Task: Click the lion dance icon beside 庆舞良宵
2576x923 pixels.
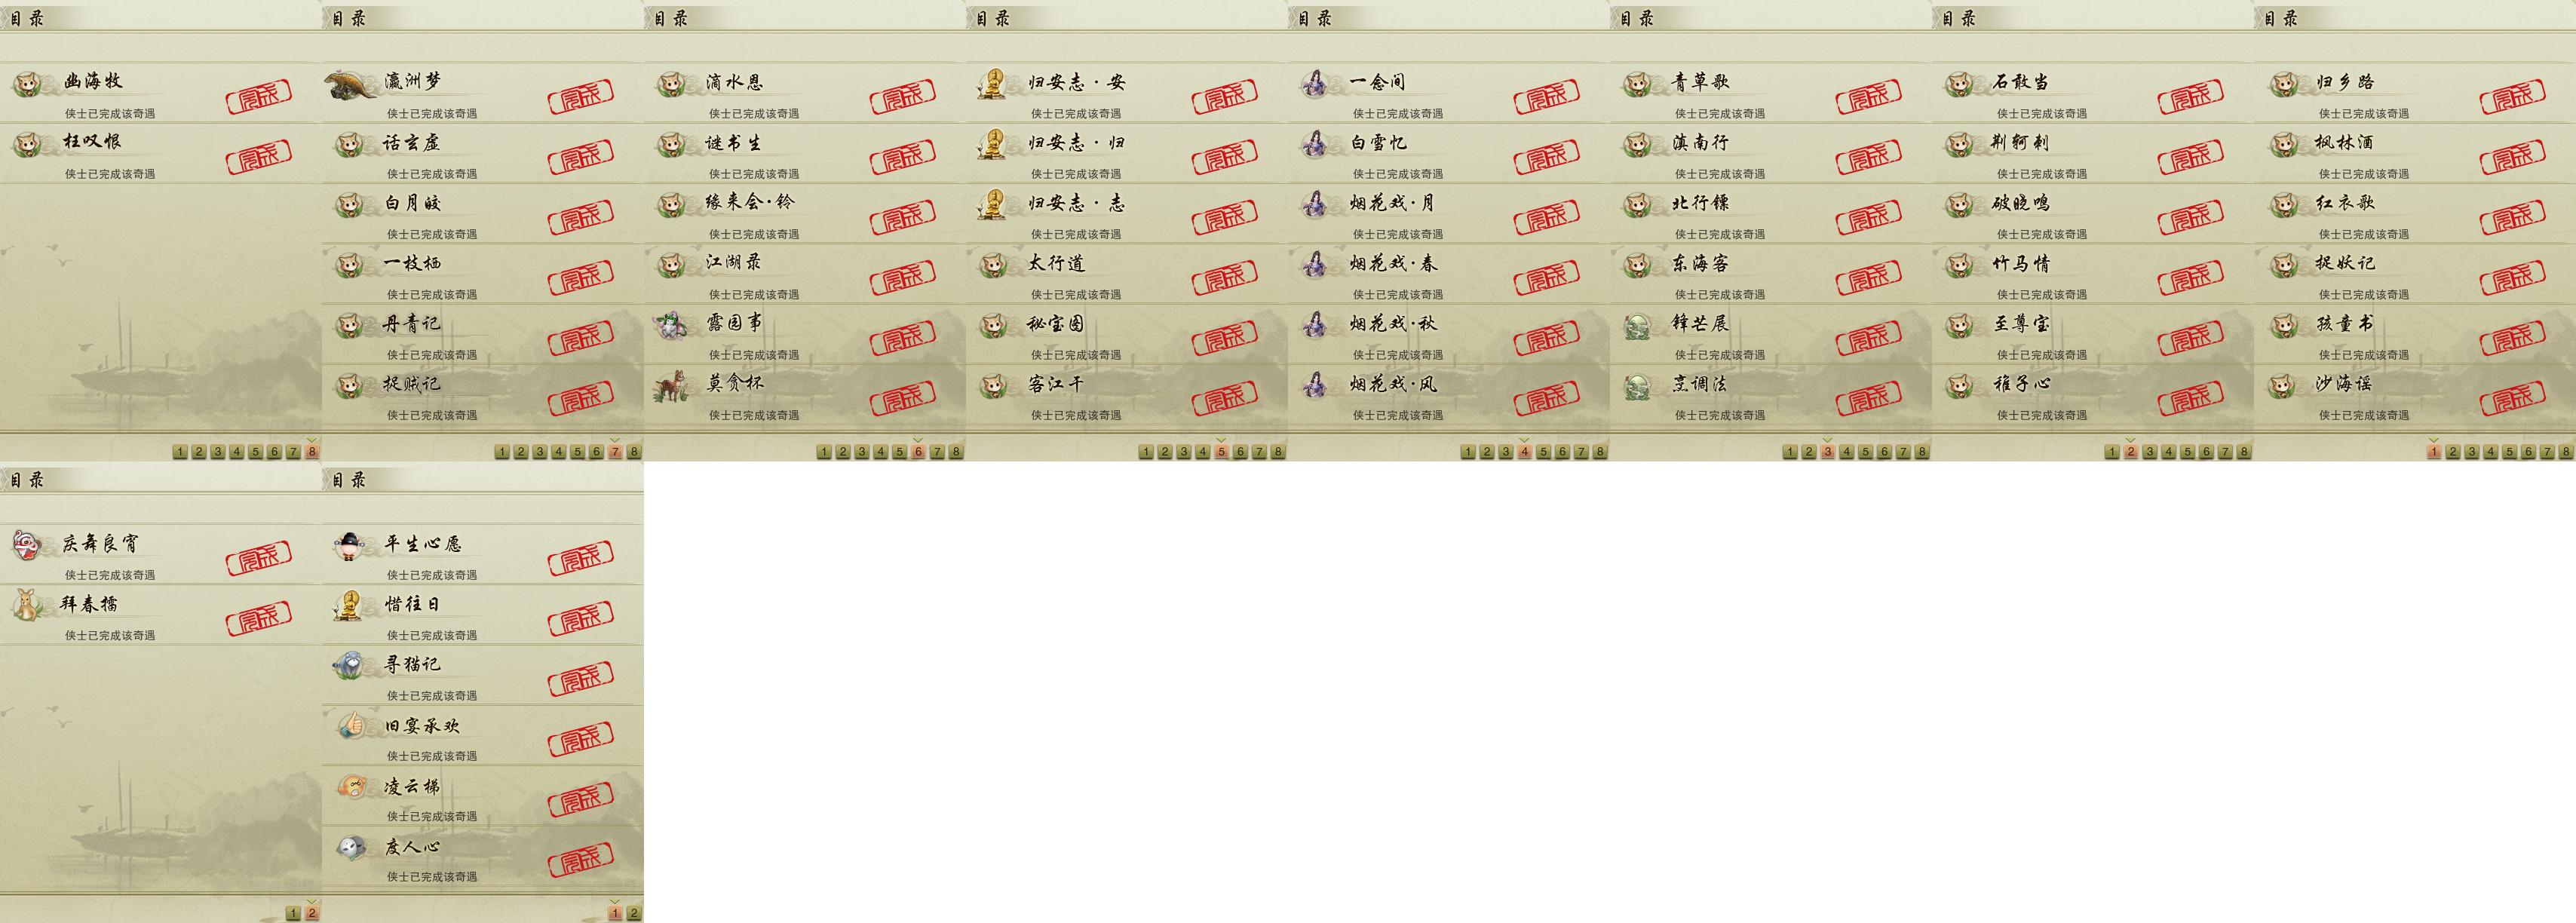Action: (x=26, y=545)
